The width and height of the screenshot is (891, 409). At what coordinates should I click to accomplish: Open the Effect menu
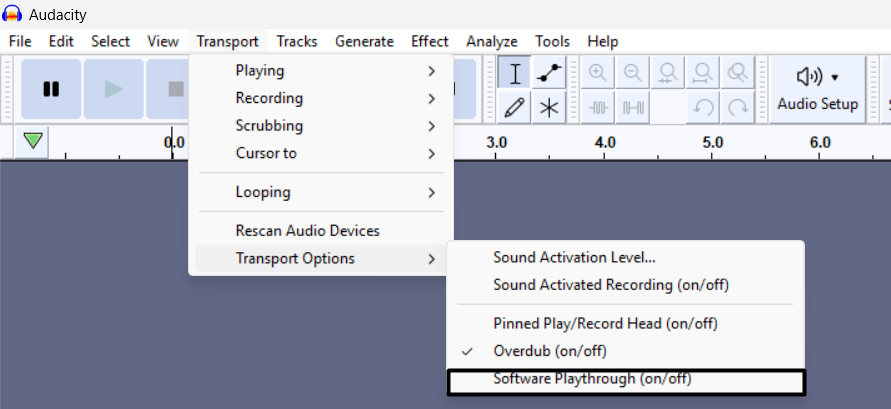(x=430, y=41)
